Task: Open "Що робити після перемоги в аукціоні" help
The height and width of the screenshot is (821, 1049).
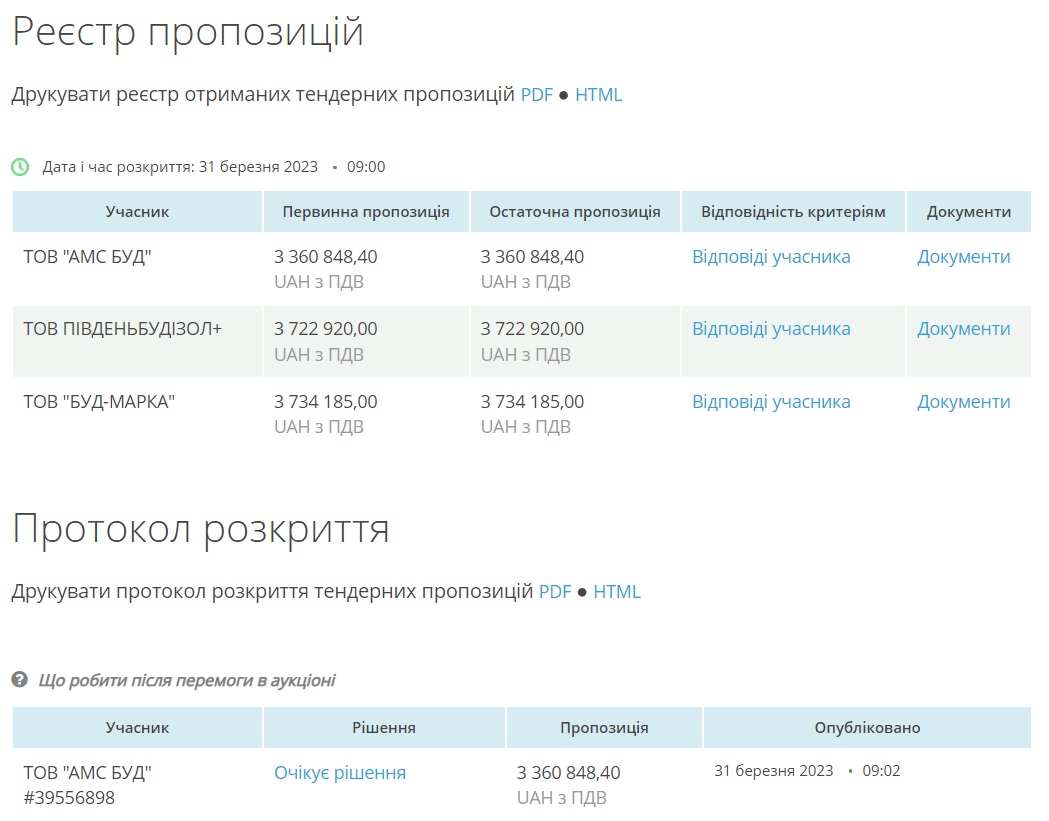Action: point(186,680)
